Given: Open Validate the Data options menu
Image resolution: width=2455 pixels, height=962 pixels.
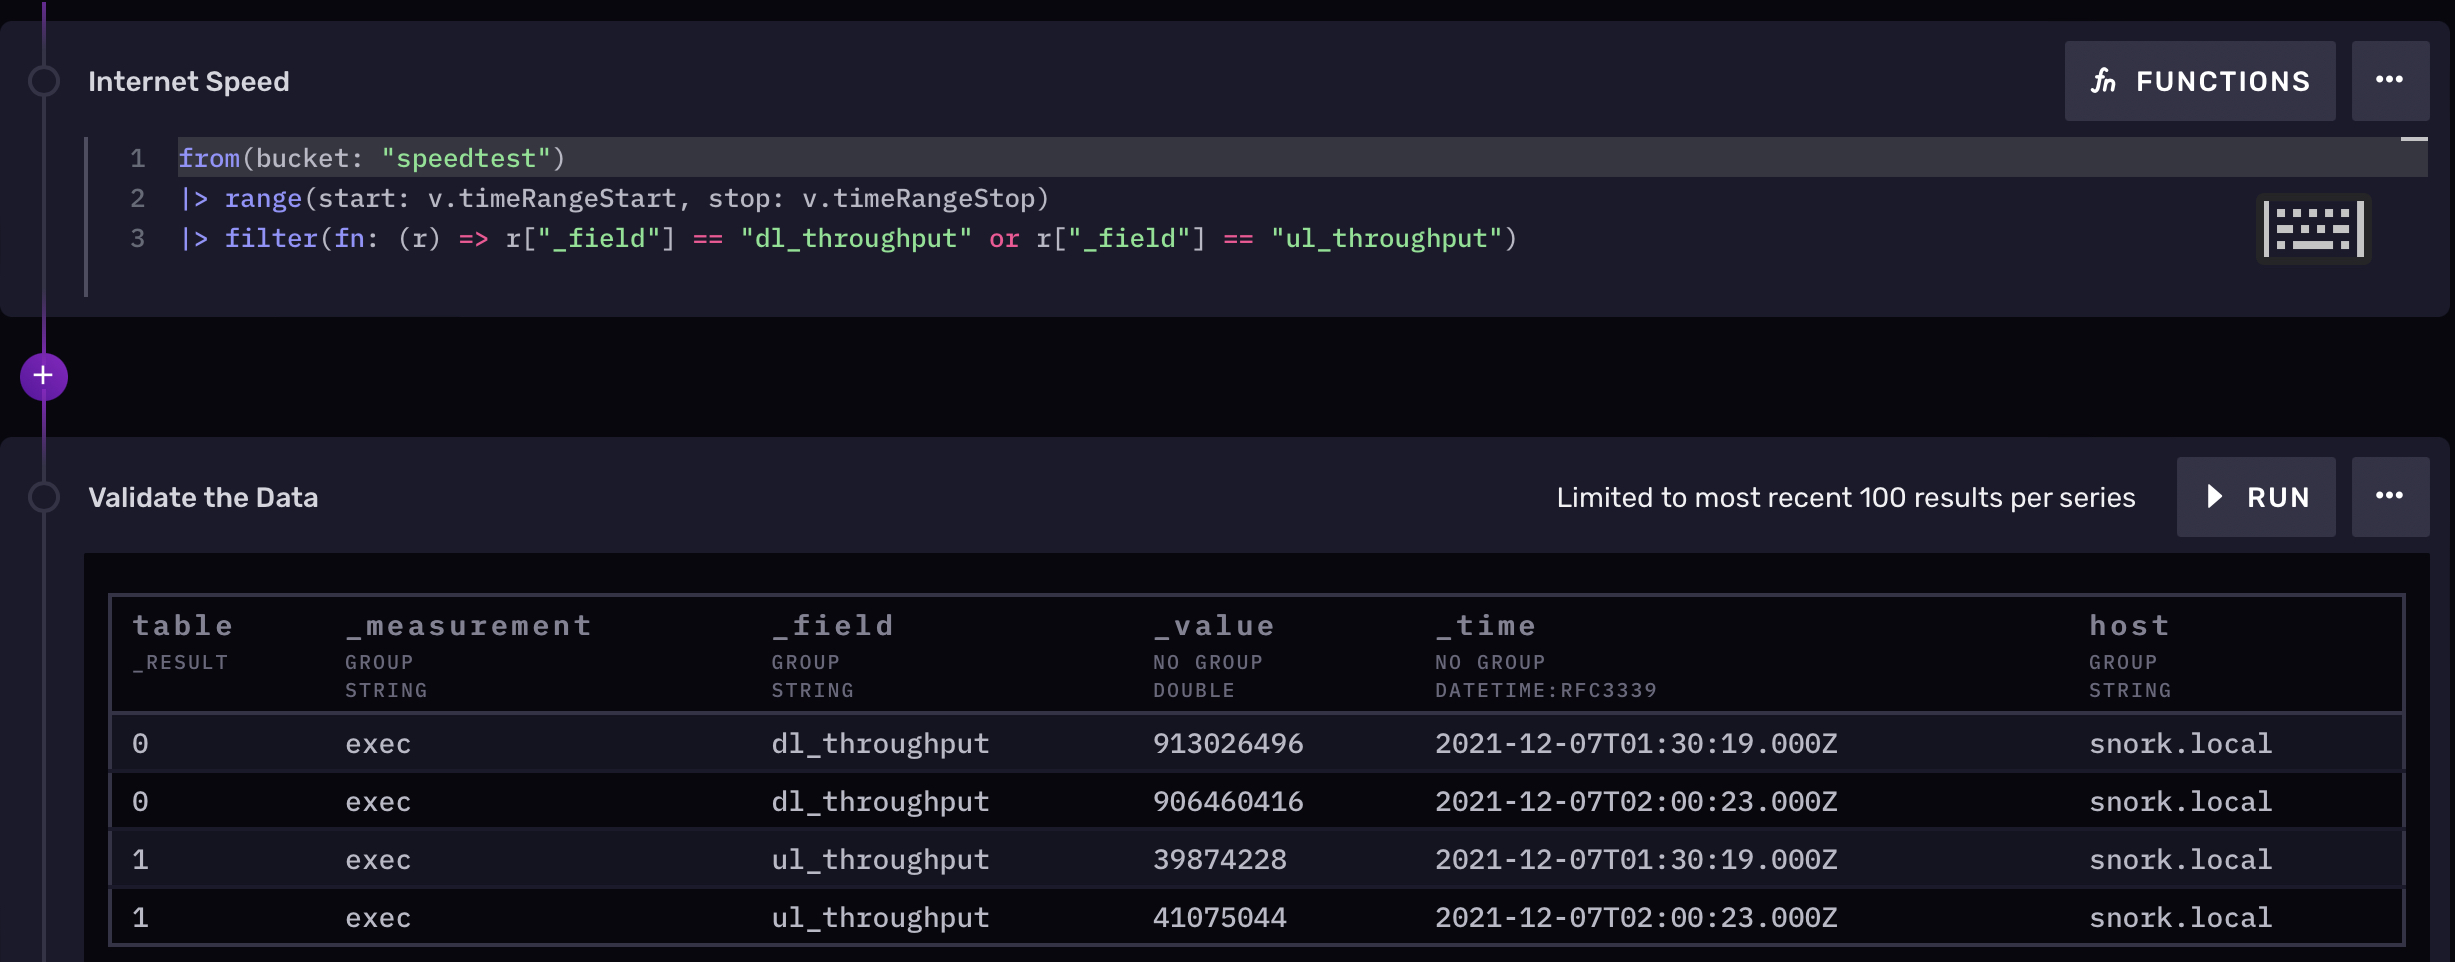Looking at the screenshot, I should (2389, 497).
